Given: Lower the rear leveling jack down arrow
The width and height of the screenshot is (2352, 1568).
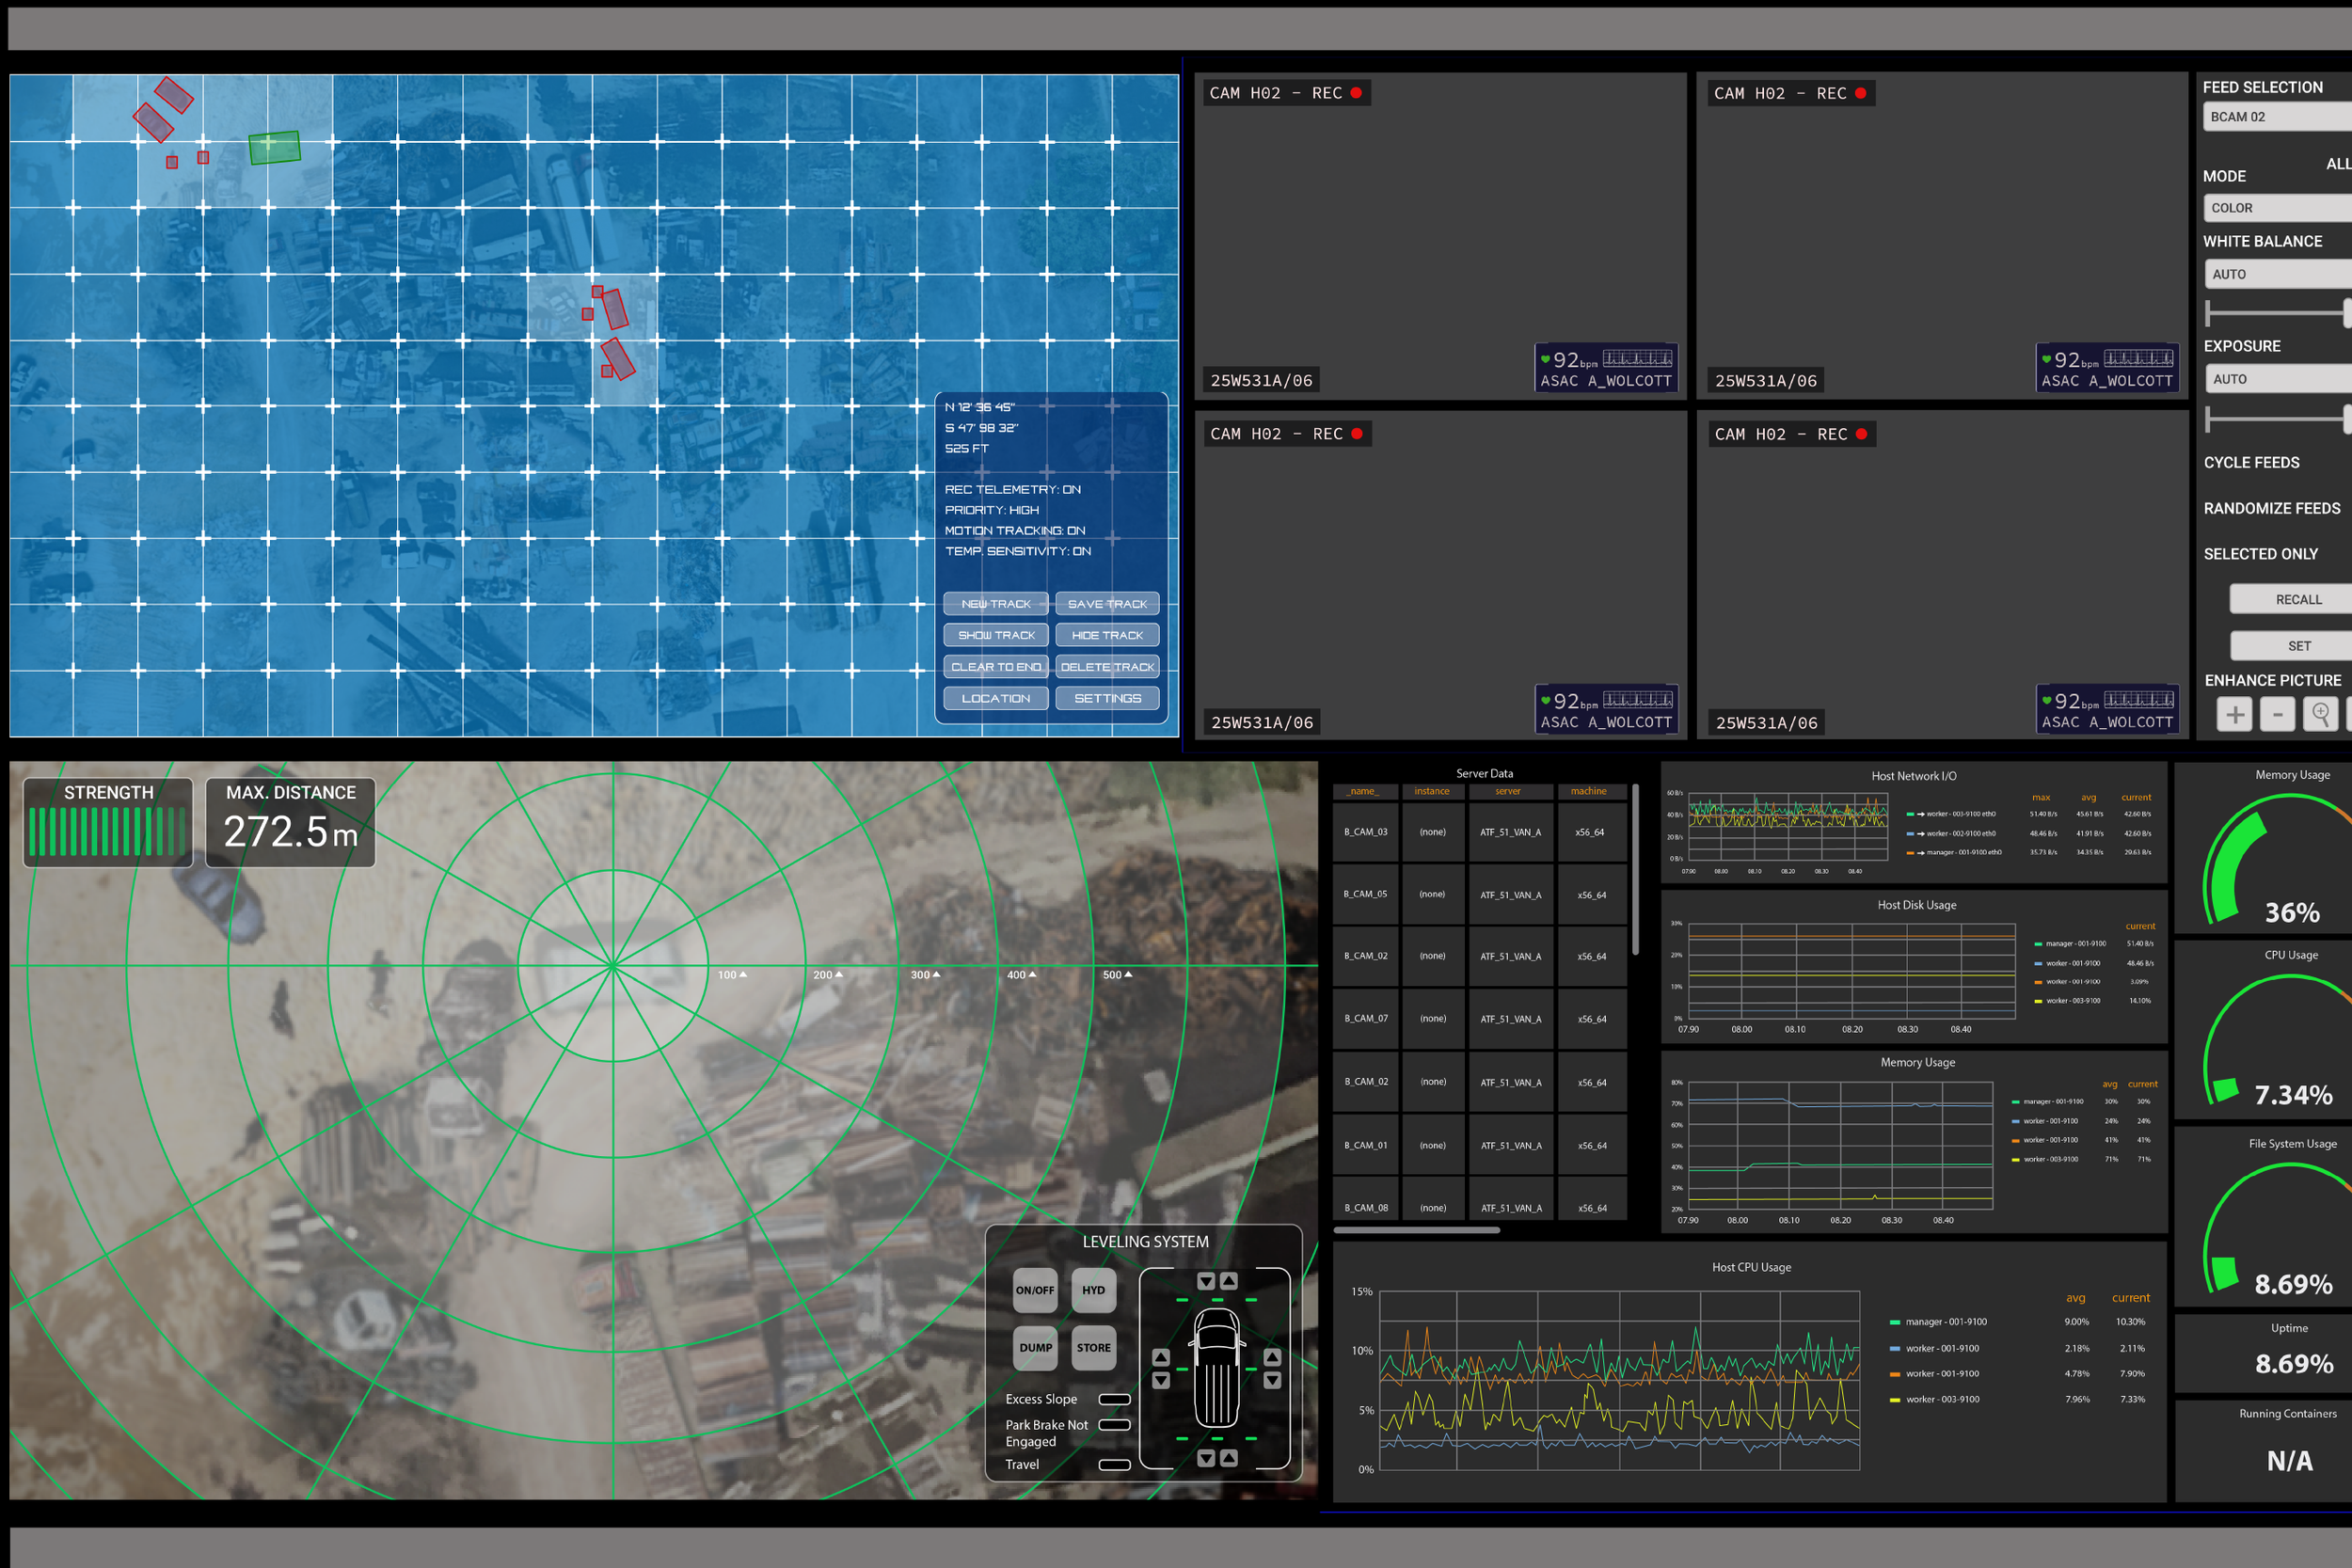Looking at the screenshot, I should click(x=1206, y=1458).
